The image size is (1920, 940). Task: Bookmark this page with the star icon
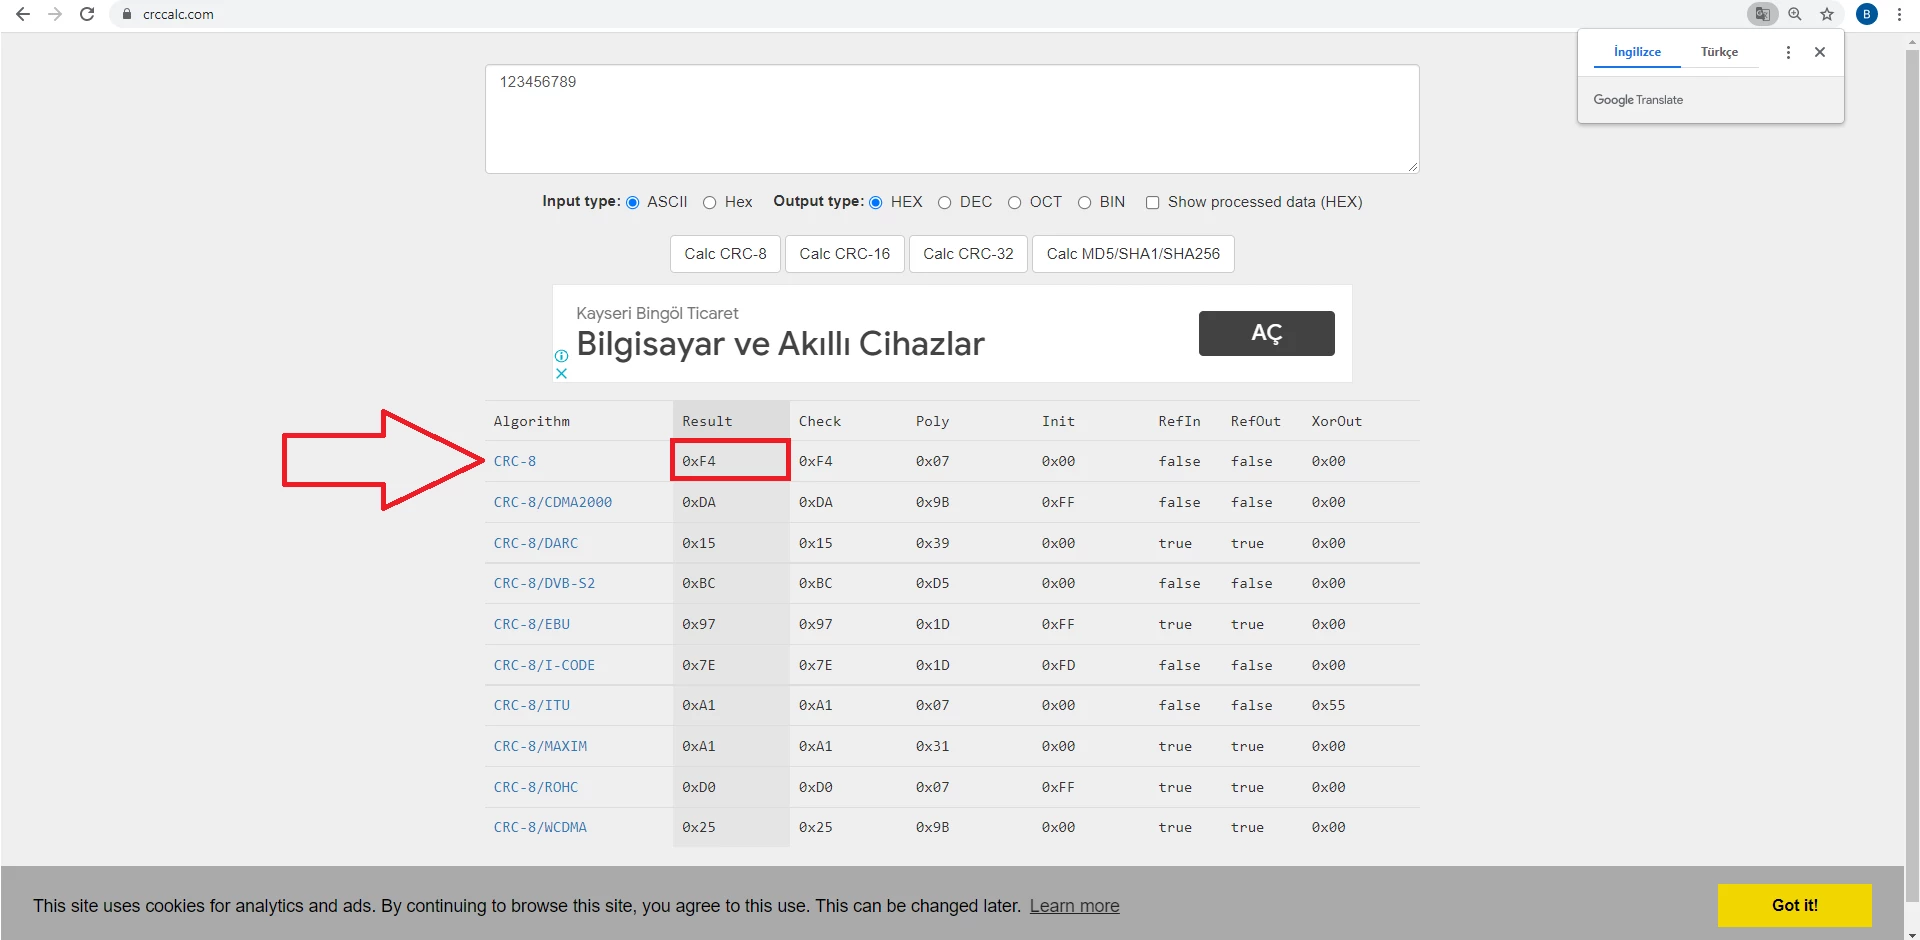1827,14
